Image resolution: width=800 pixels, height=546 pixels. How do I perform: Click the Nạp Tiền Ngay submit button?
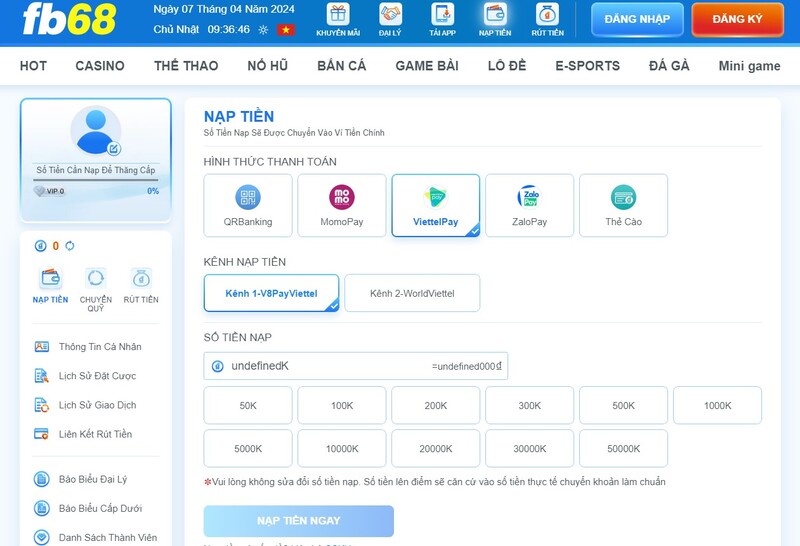[298, 521]
